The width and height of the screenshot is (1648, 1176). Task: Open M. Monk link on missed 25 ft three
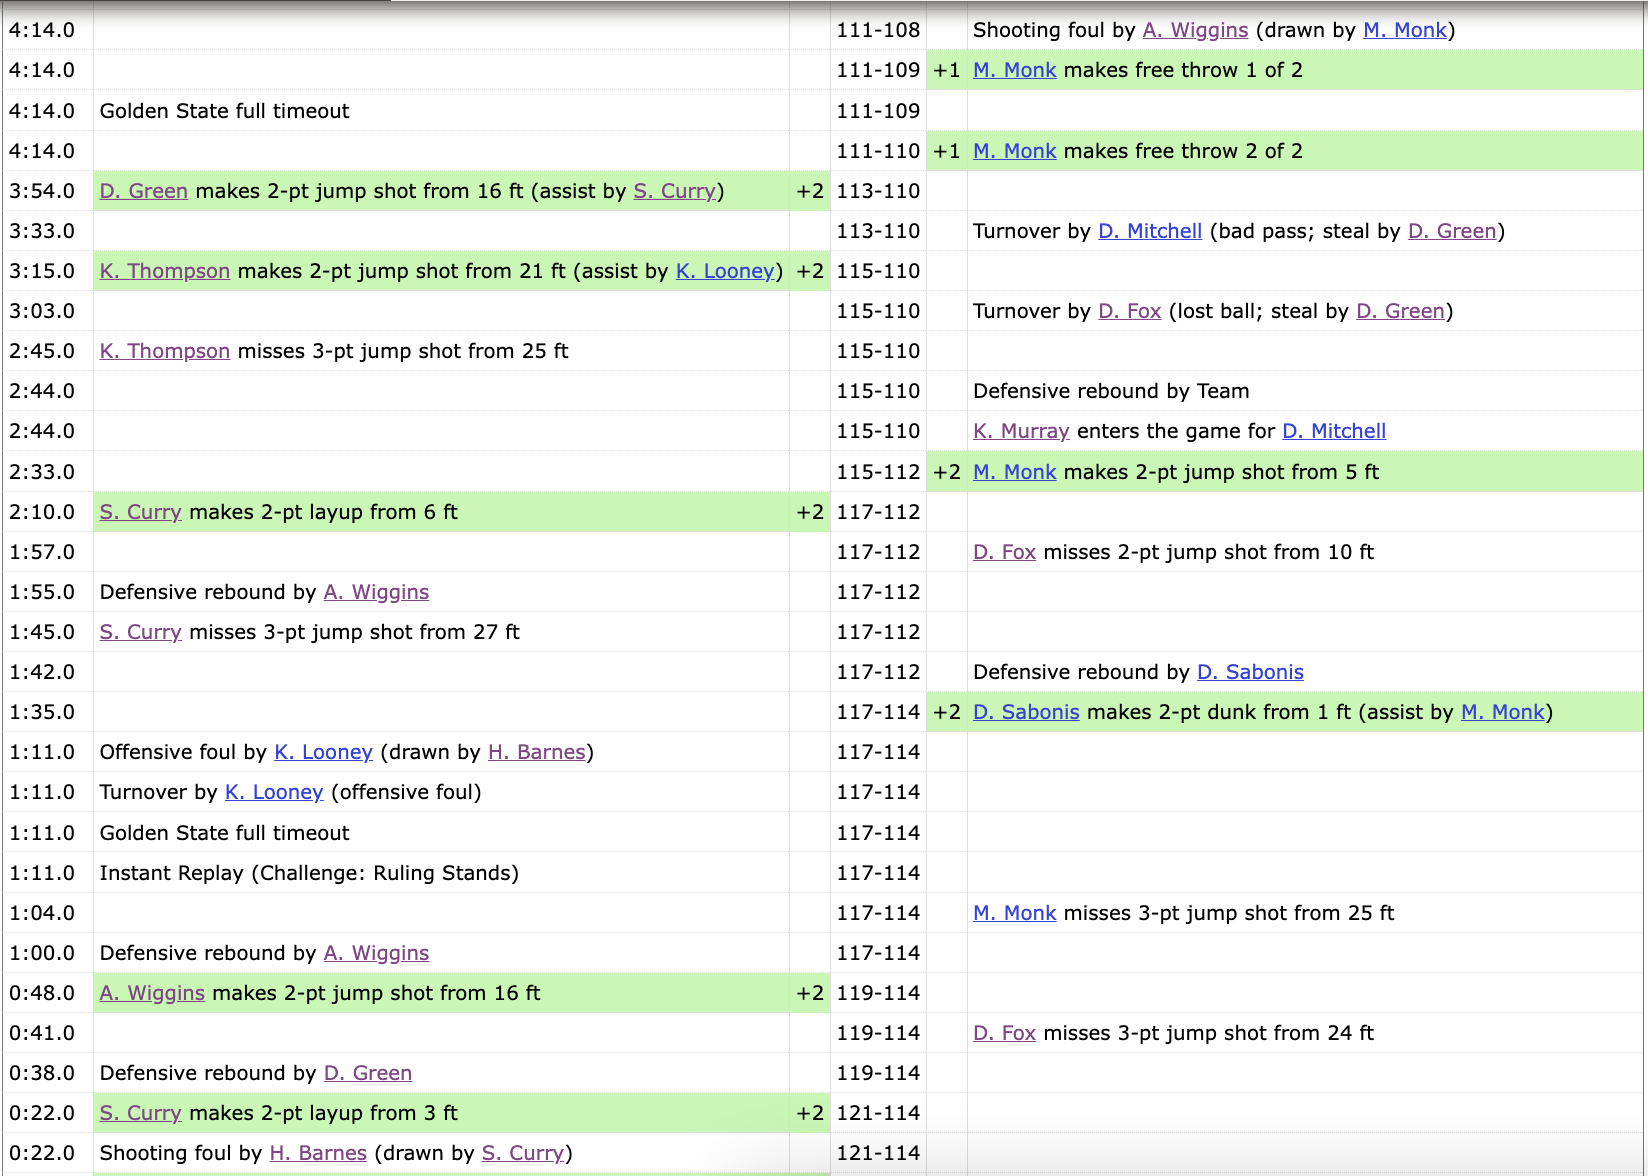pos(1014,913)
